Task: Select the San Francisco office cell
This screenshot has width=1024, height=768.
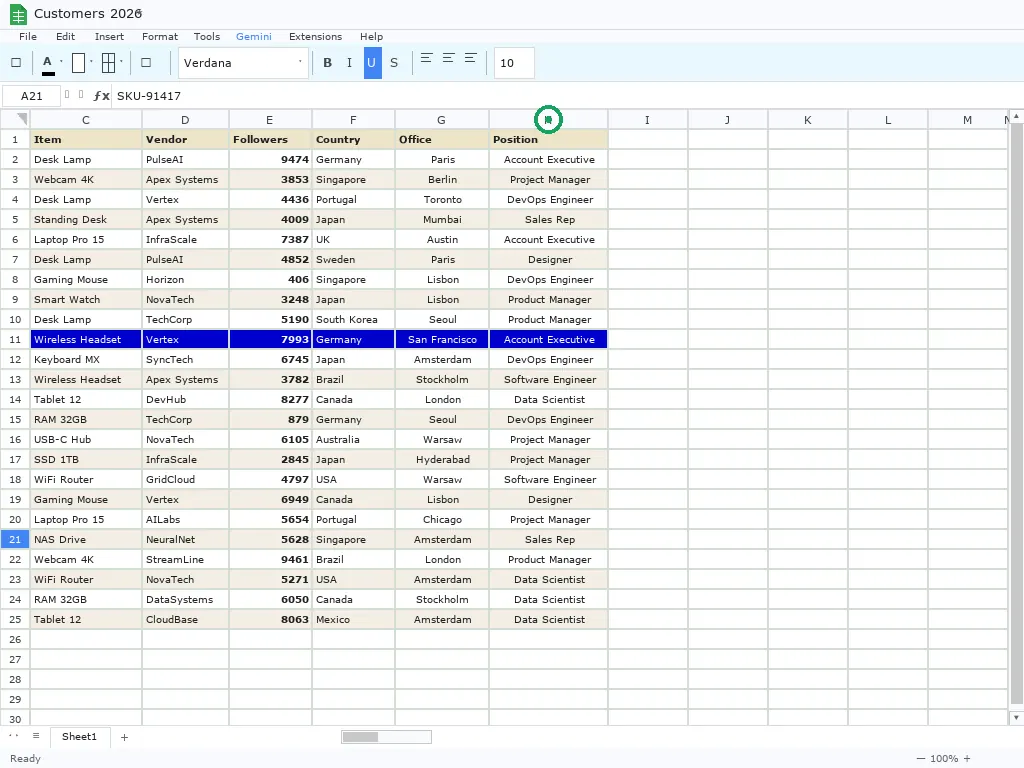Action: 442,340
